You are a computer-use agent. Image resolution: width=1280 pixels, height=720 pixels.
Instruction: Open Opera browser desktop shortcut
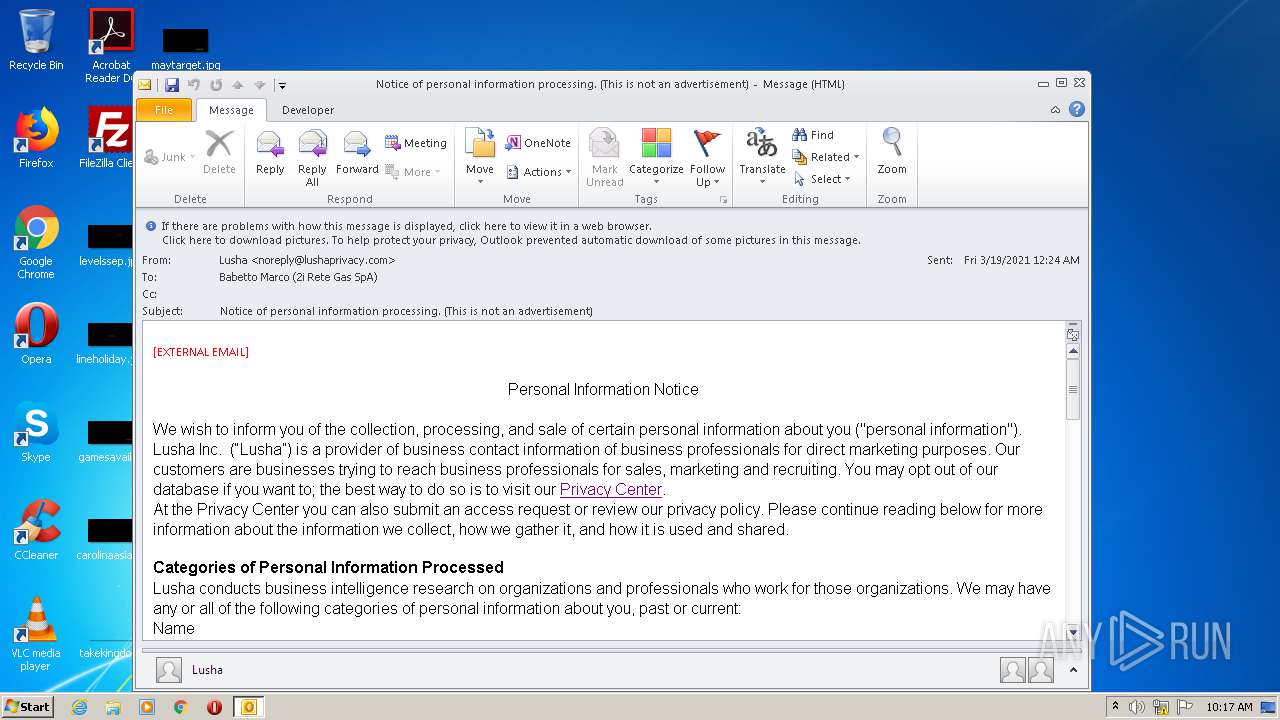coord(36,334)
